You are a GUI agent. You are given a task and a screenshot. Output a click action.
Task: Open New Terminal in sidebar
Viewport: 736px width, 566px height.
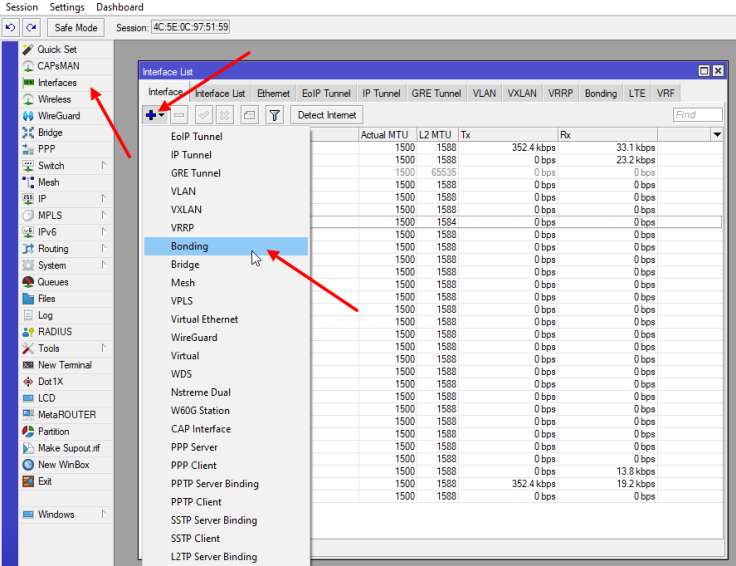[x=64, y=365]
